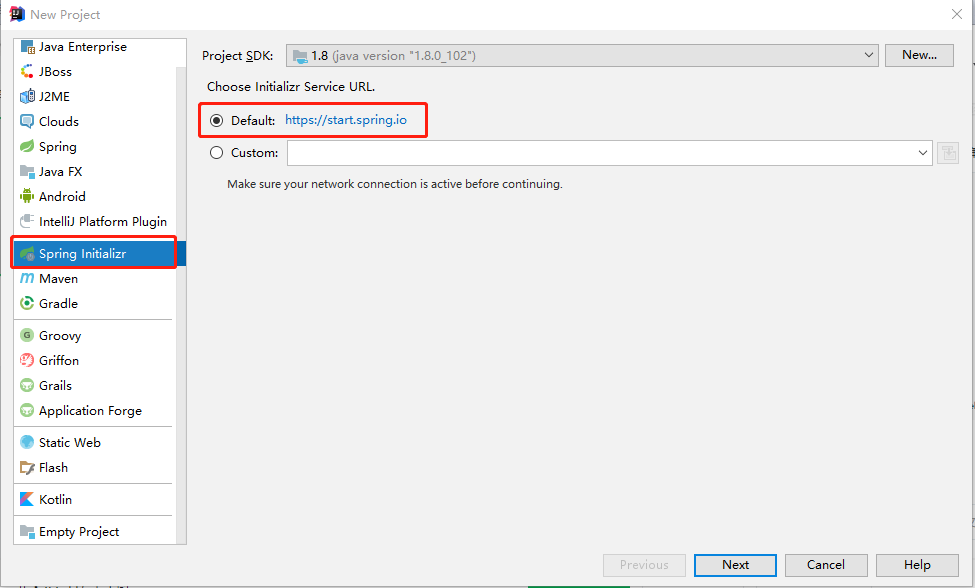Click the Application Forge icon

(x=27, y=410)
